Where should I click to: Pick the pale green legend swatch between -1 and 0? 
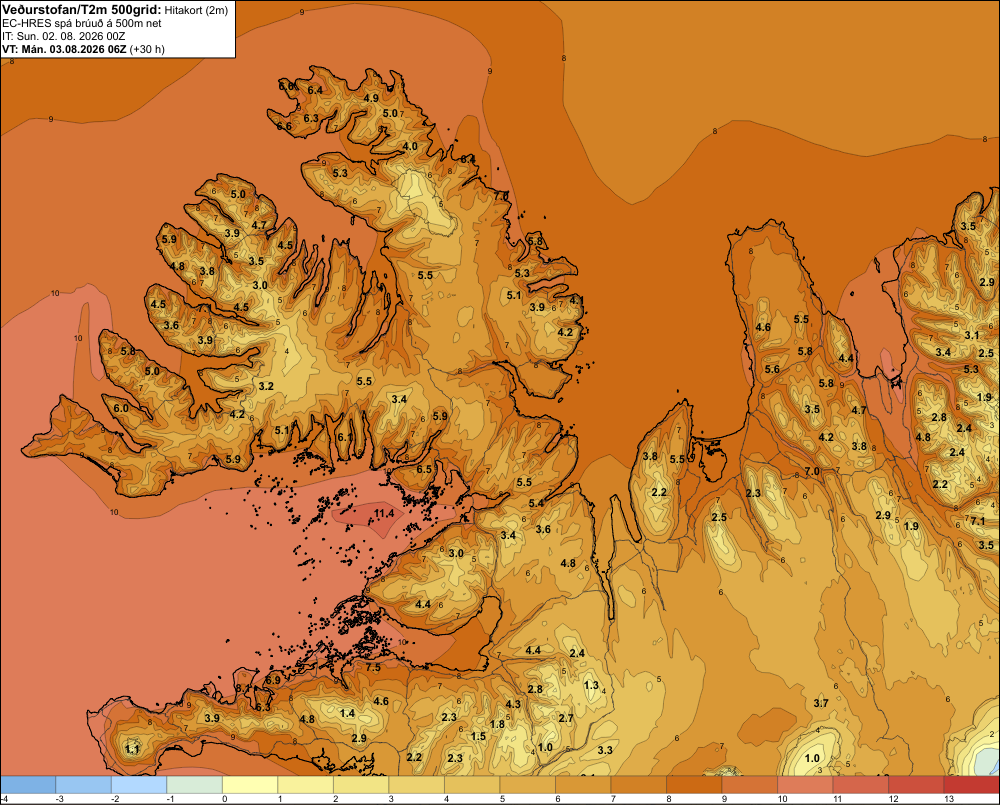click(x=195, y=785)
